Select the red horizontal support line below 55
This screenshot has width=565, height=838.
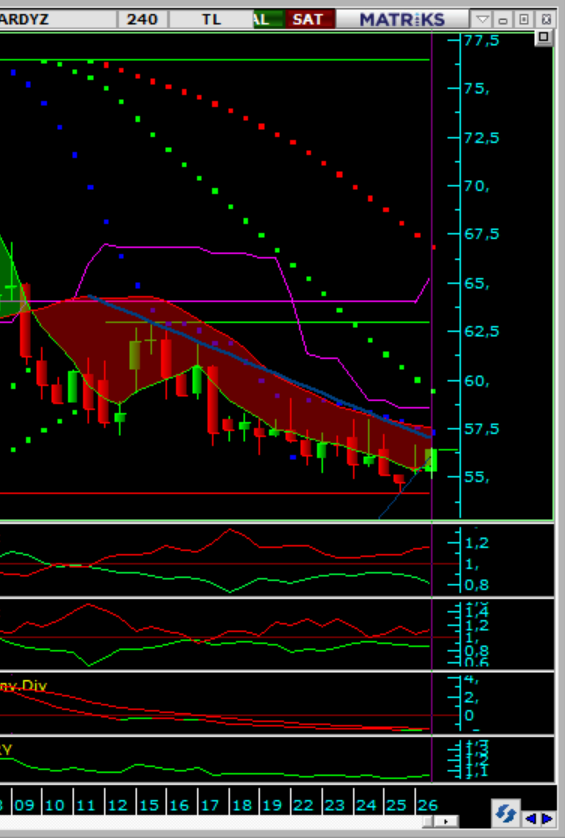214,493
